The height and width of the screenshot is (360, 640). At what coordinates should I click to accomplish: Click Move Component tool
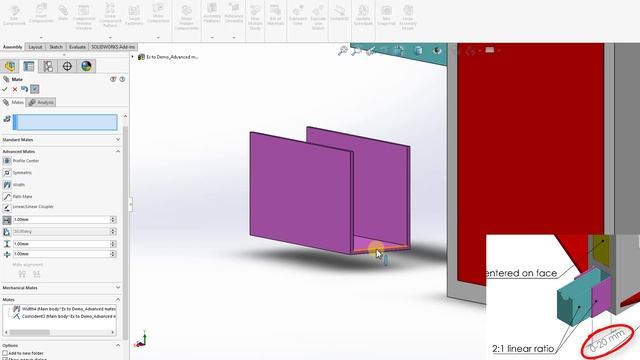[158, 13]
